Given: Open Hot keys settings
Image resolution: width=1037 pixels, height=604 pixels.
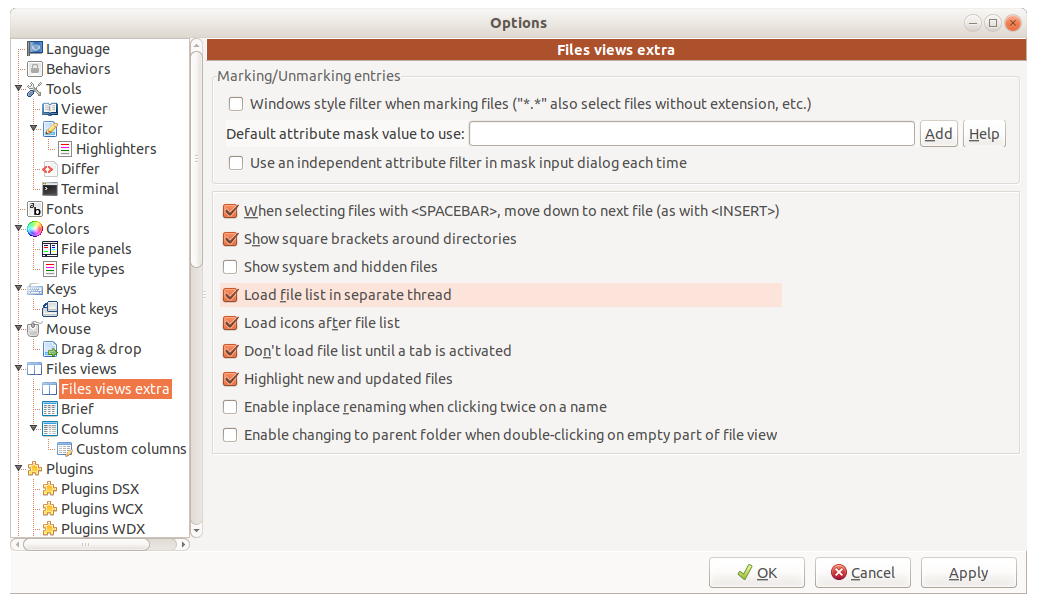Looking at the screenshot, I should (52, 308).
